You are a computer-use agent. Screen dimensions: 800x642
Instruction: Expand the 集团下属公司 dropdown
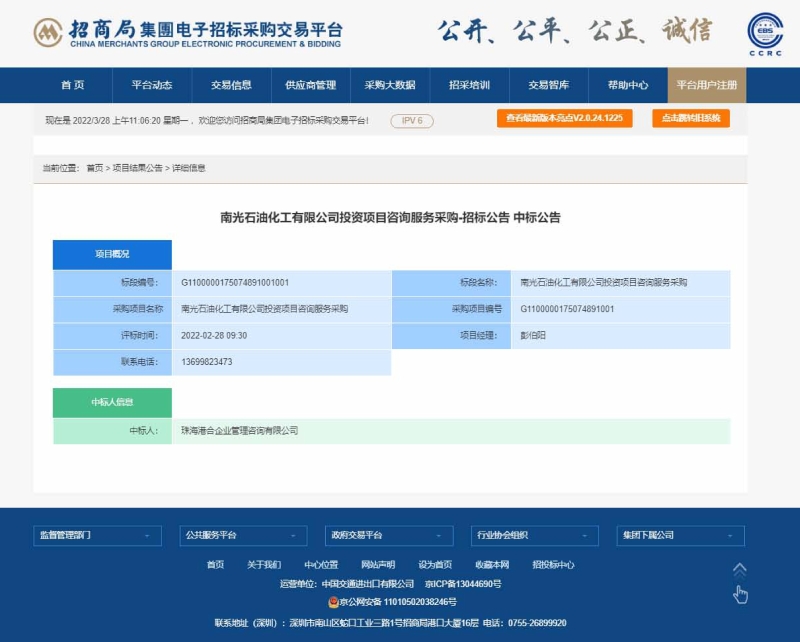(x=680, y=535)
